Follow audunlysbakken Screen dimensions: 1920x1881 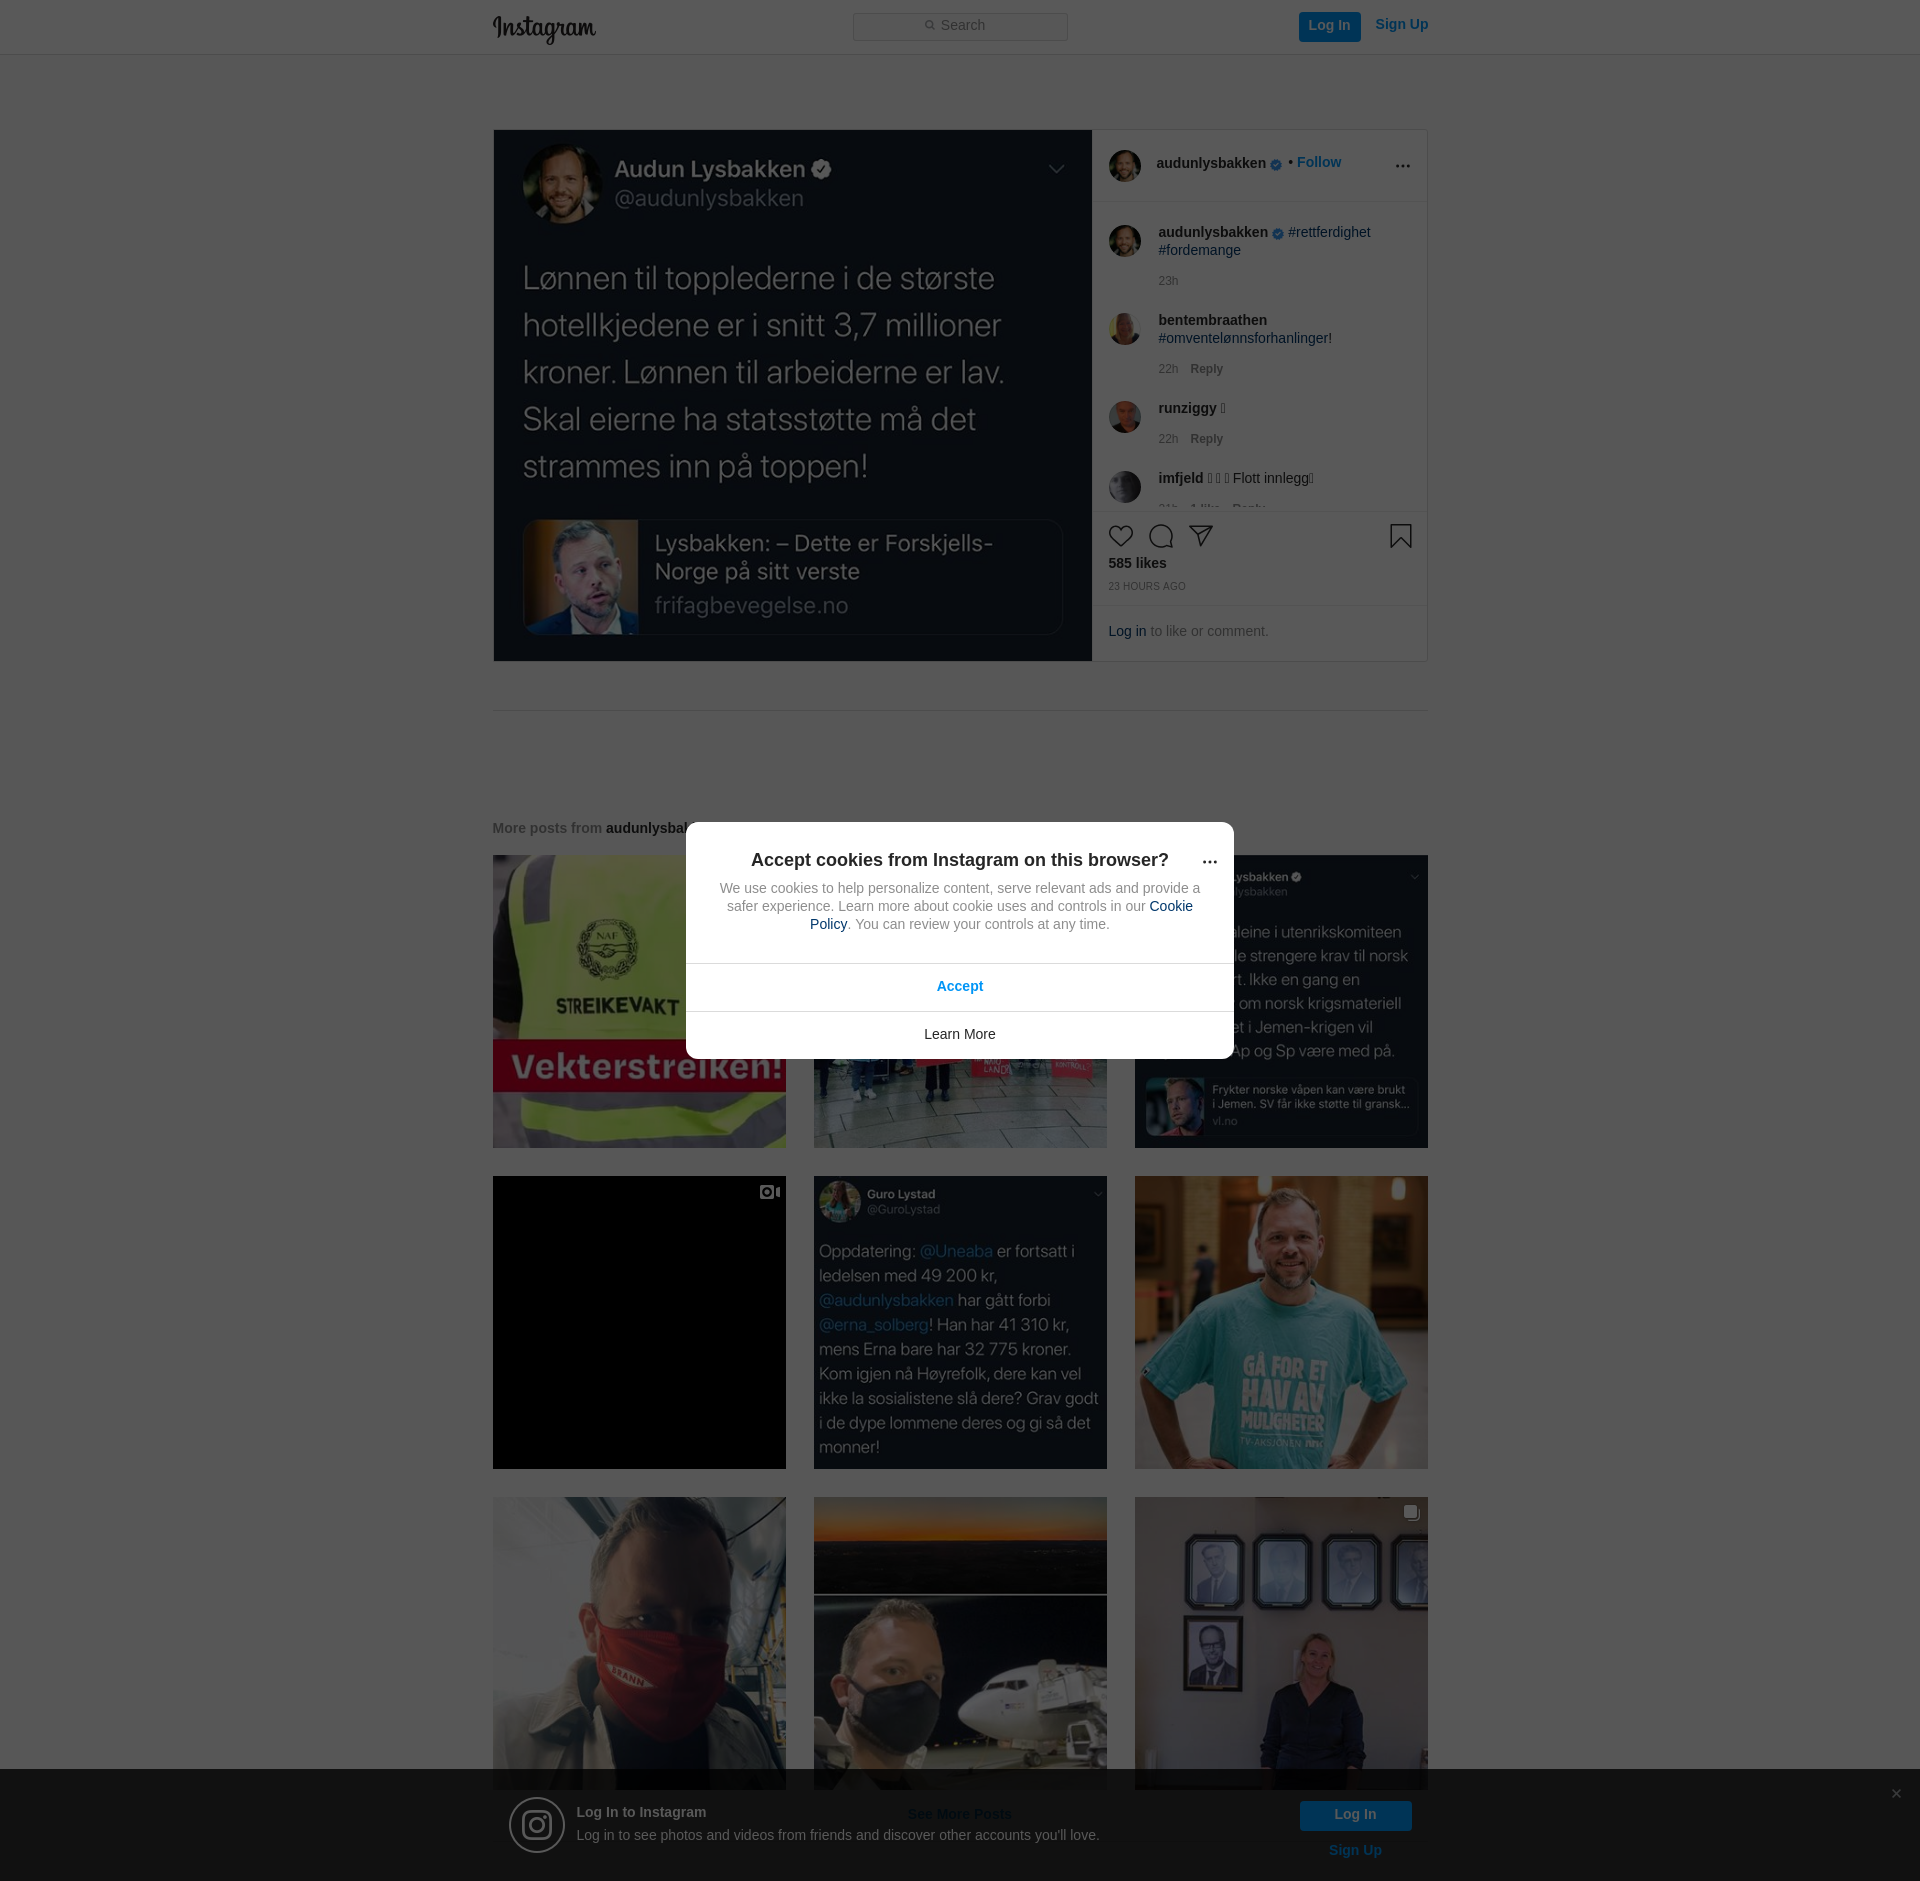pyautogui.click(x=1318, y=162)
